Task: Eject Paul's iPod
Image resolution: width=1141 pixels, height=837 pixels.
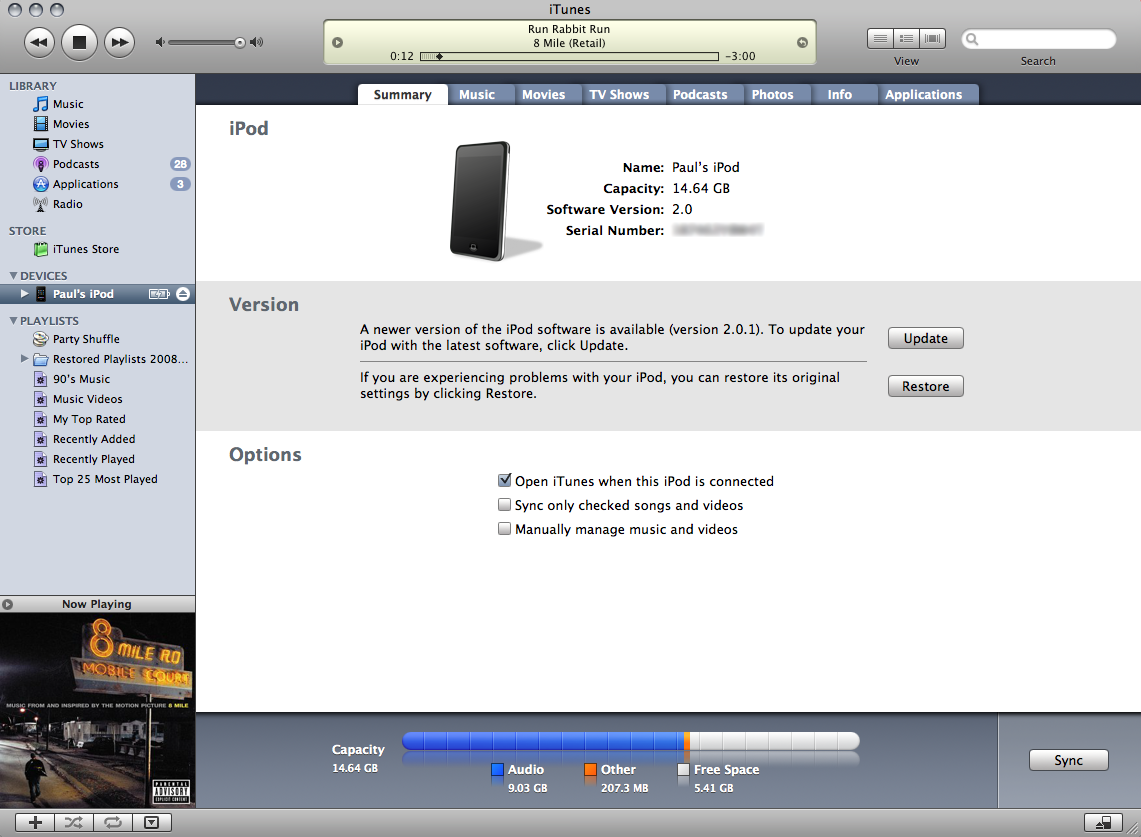Action: click(183, 294)
